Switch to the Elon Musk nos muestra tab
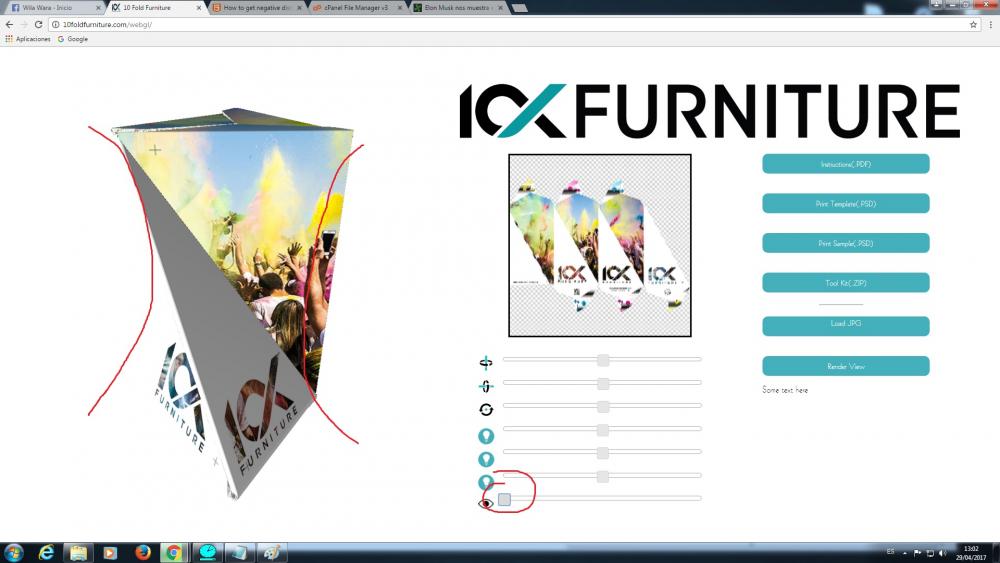 tap(457, 8)
